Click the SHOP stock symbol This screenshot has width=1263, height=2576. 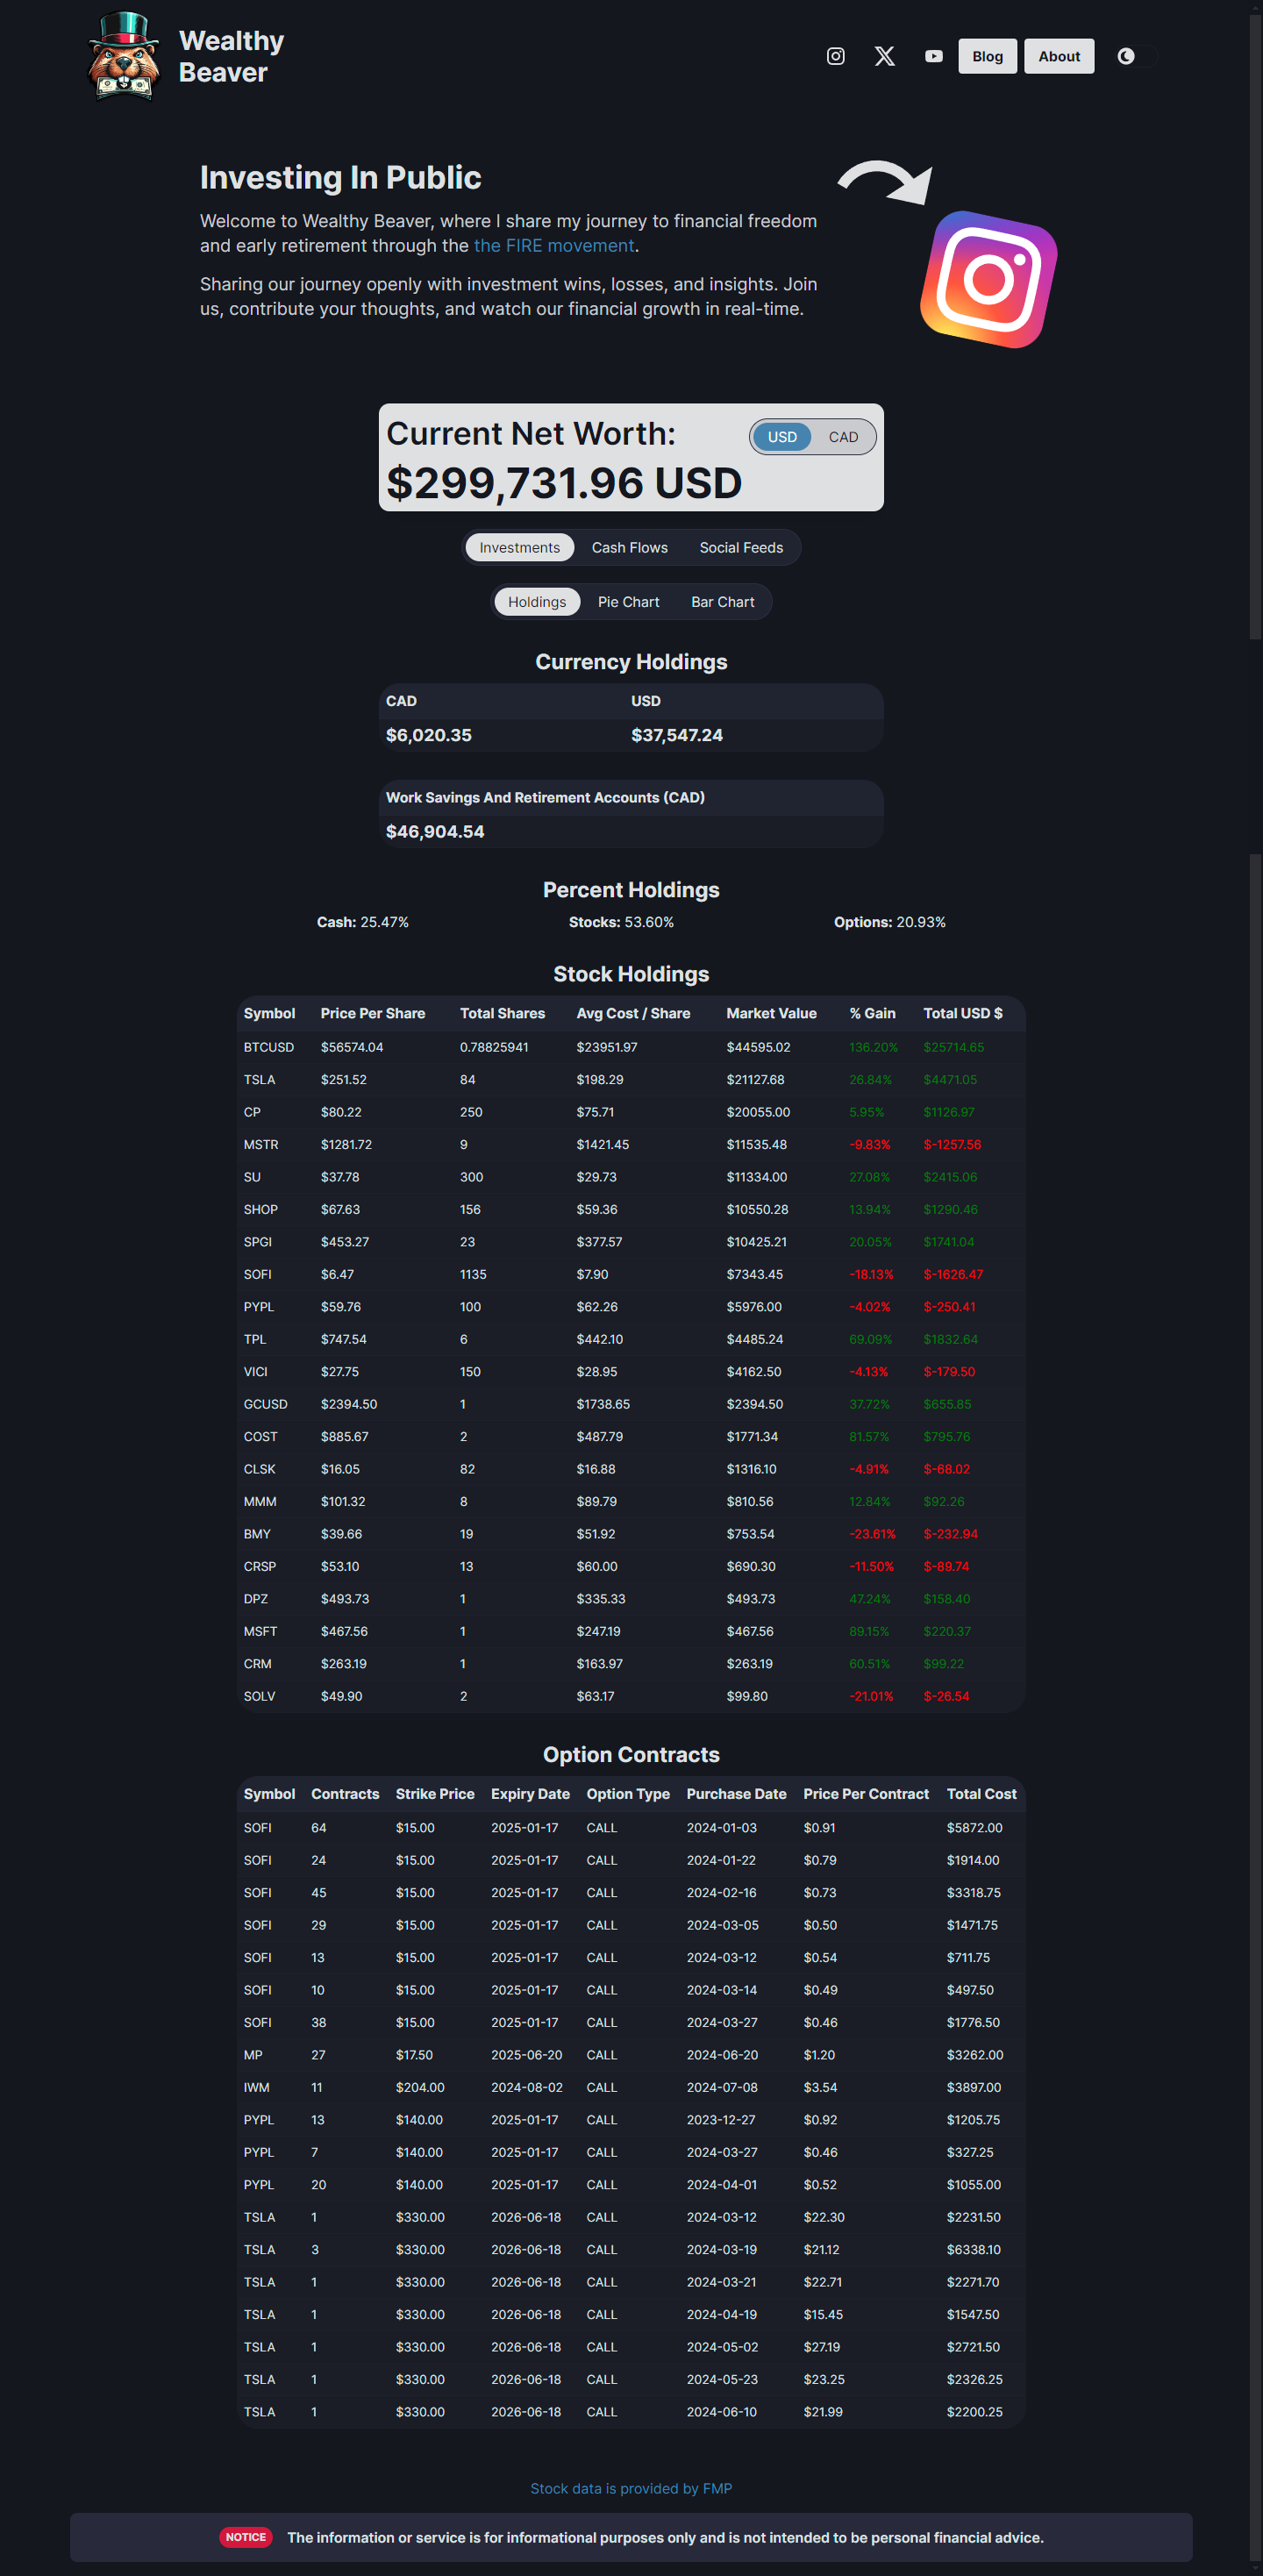click(260, 1209)
